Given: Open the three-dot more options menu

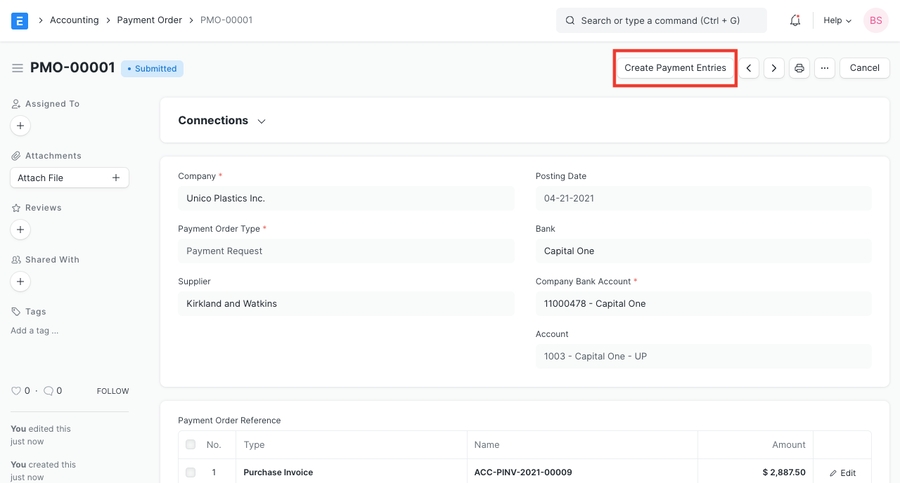Looking at the screenshot, I should [824, 68].
